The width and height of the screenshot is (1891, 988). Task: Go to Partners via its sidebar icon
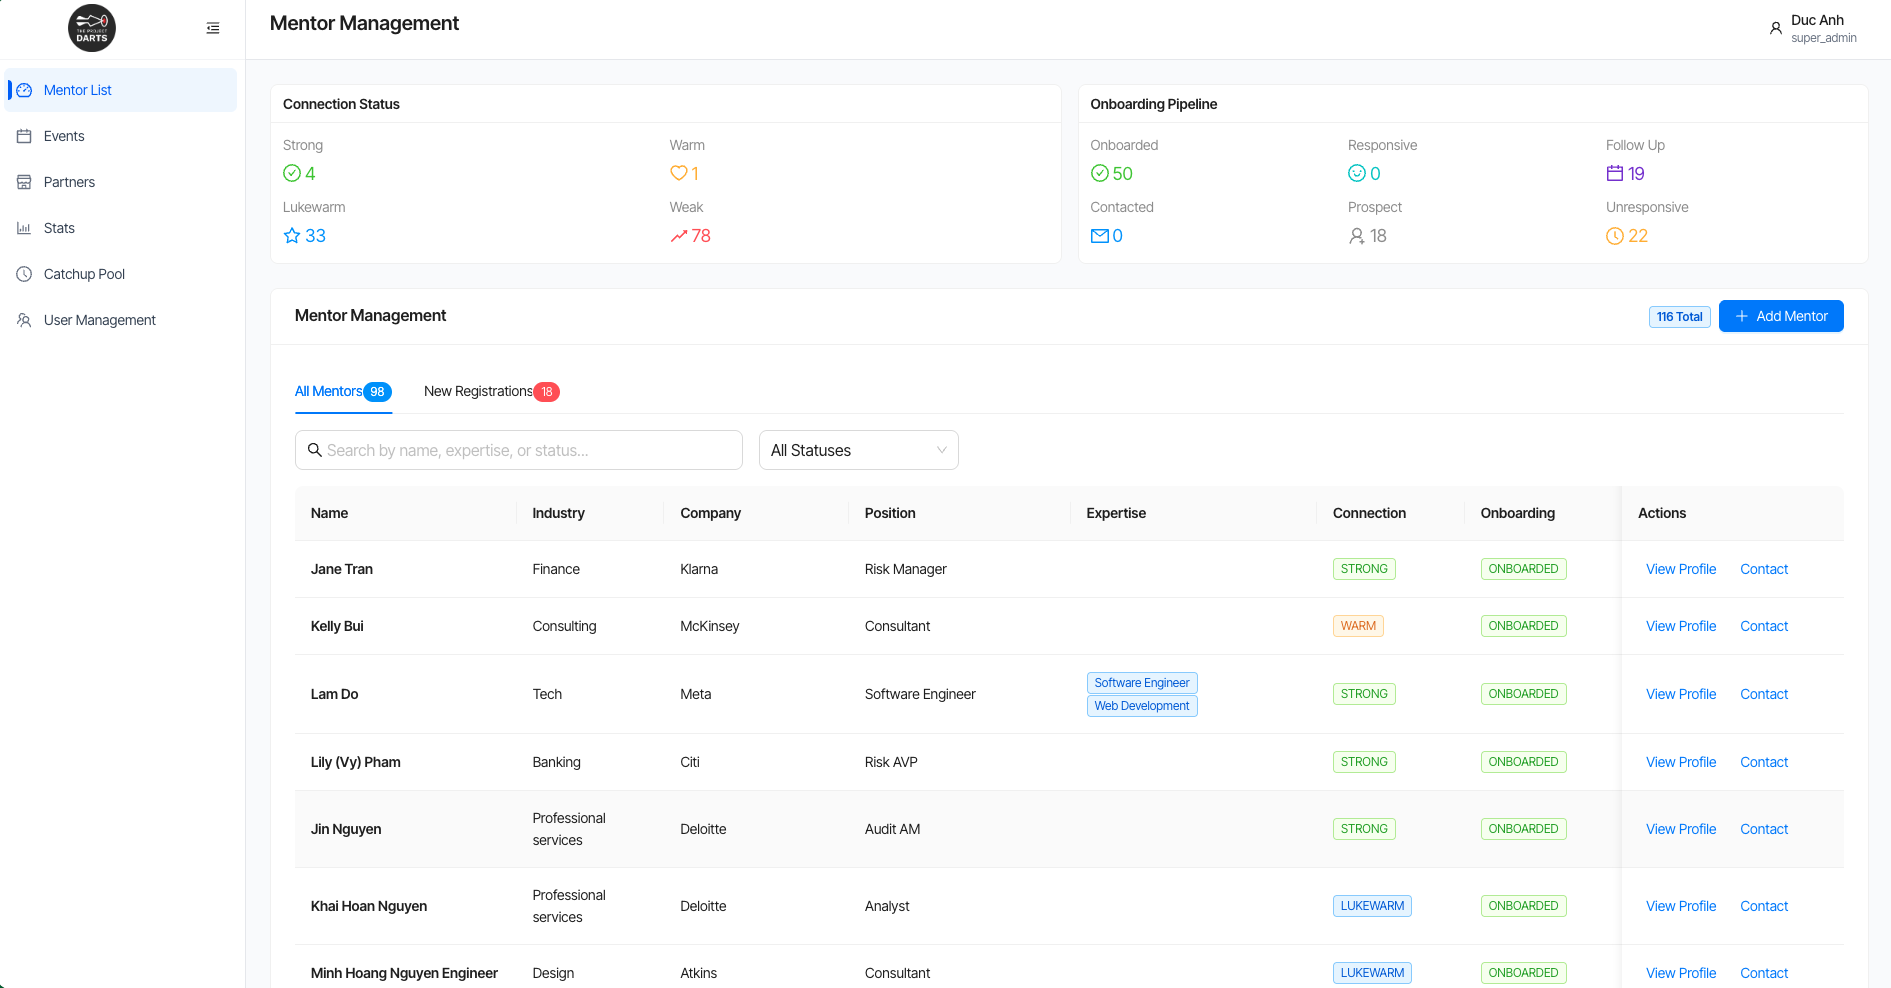click(x=24, y=182)
